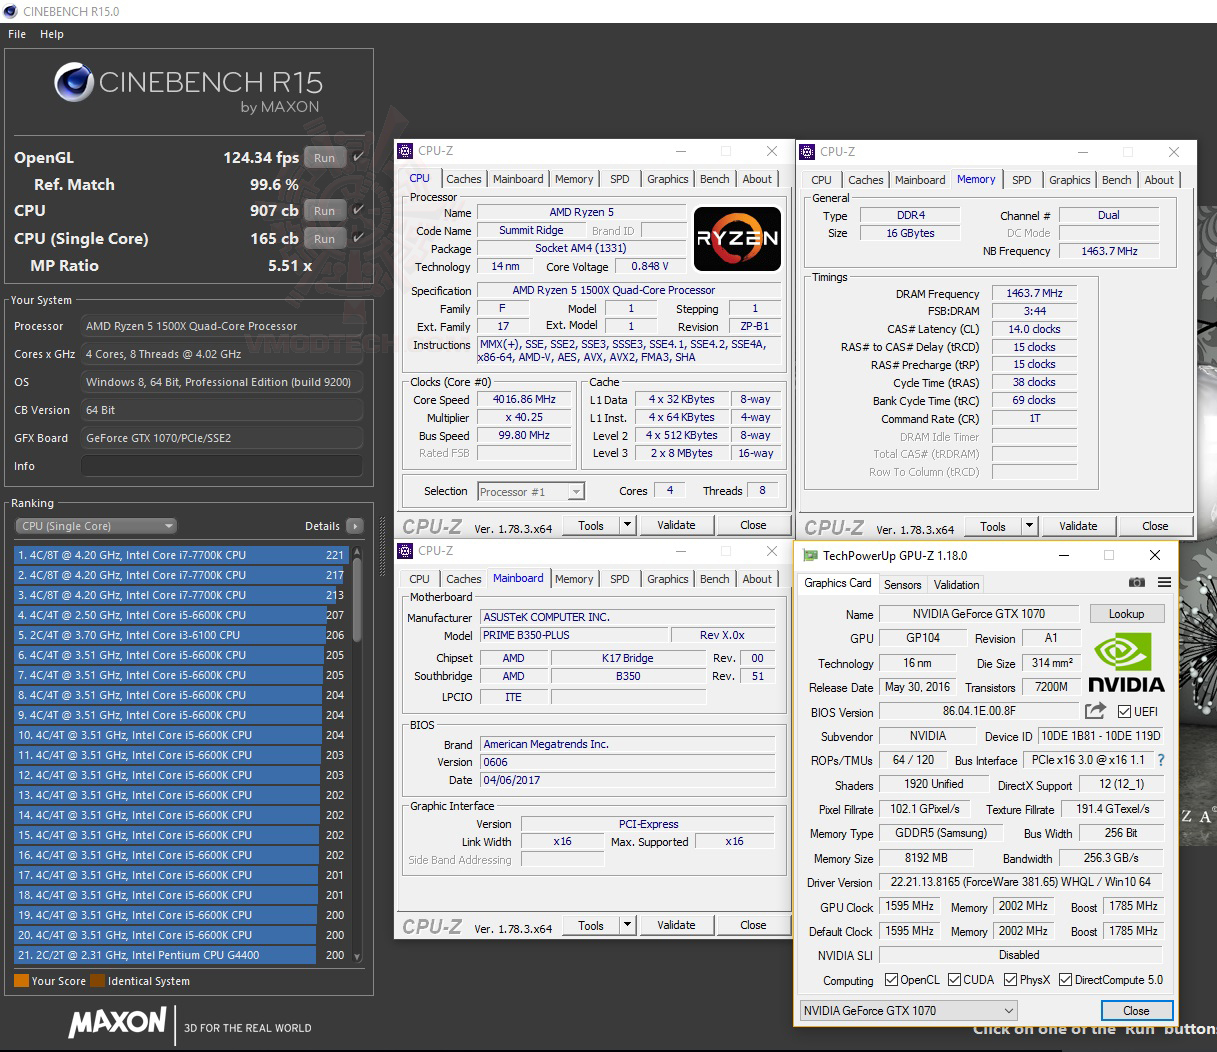The height and width of the screenshot is (1052, 1217).
Task: Click the NVIDIA logo in GPU-Z
Action: tap(1126, 663)
